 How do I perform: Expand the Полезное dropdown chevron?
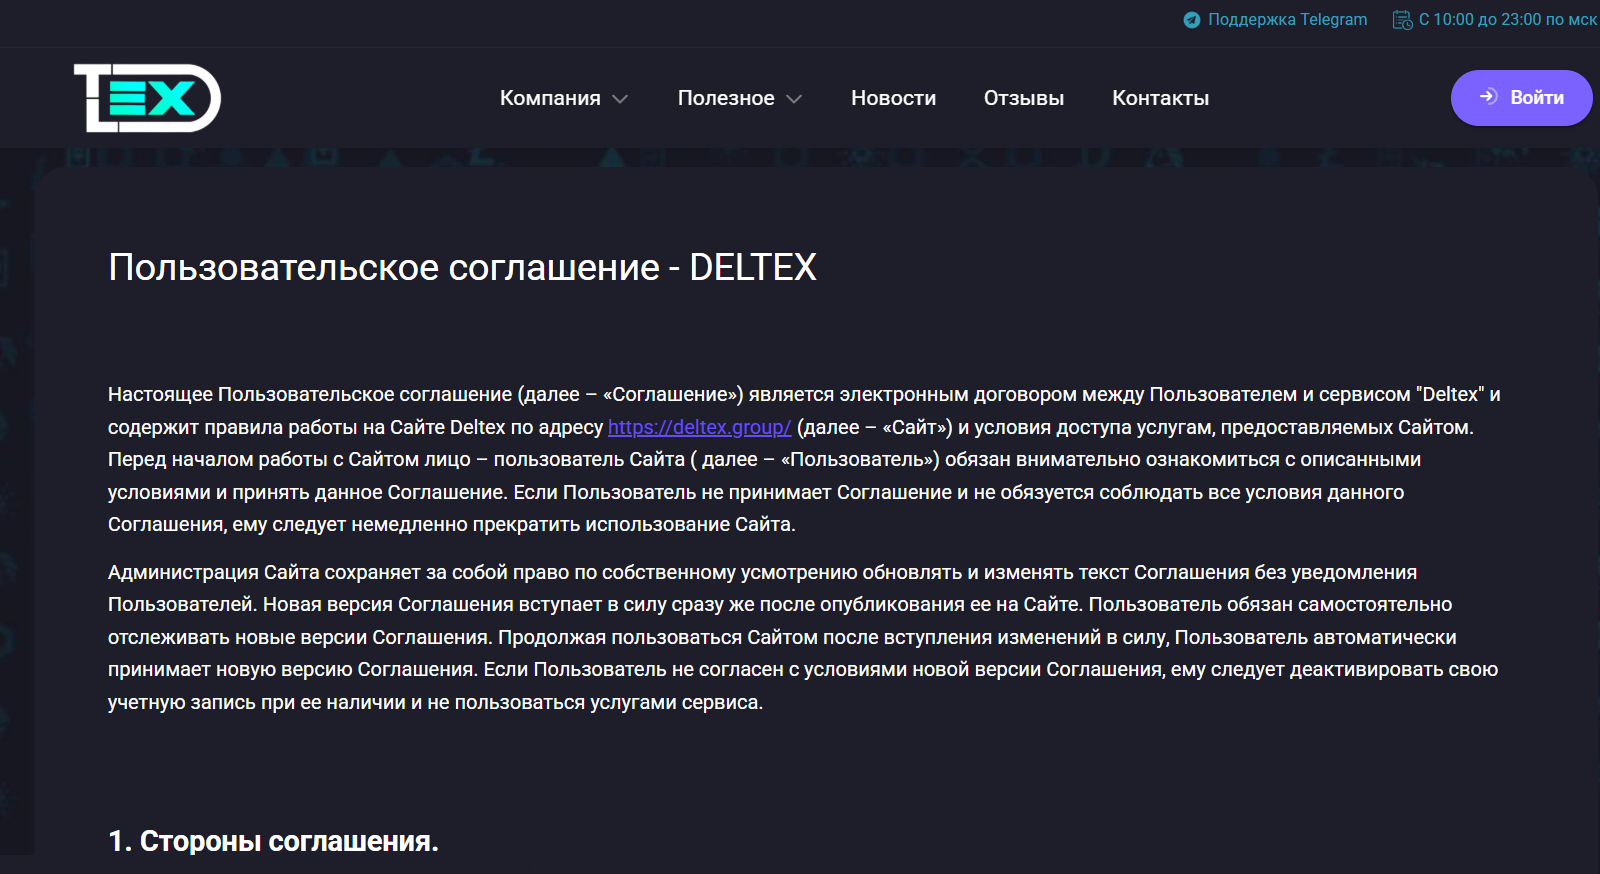coord(794,99)
